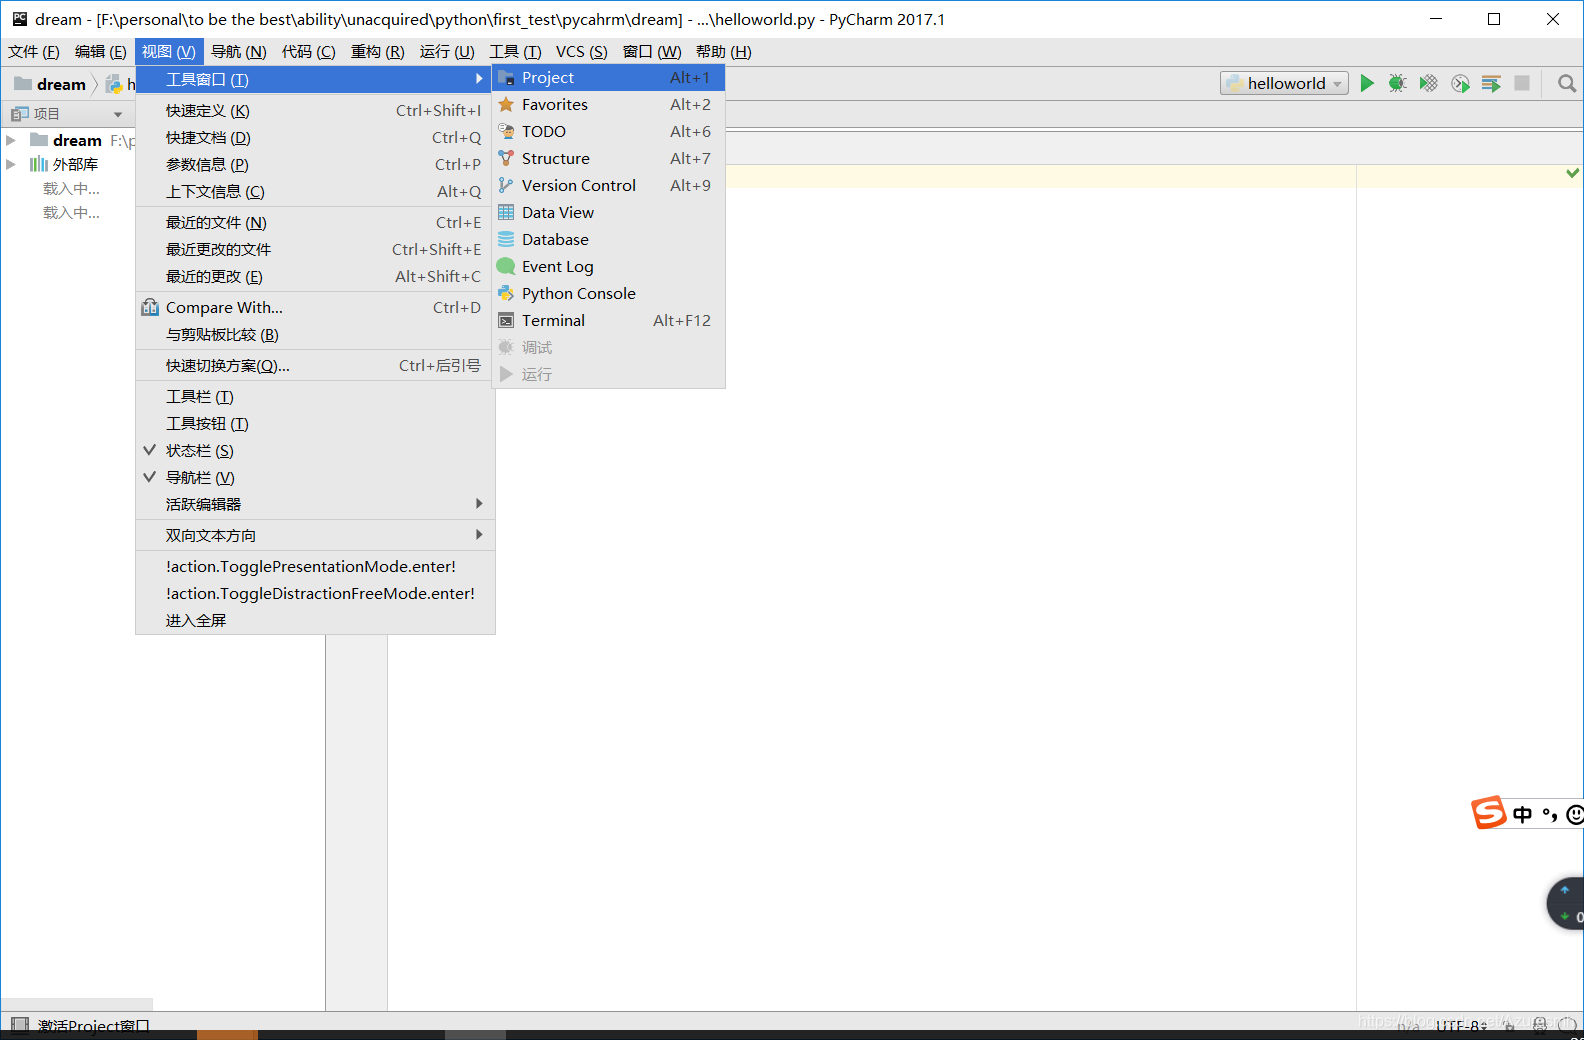Toggle the 导航栏 (V) navigation bar option

[x=315, y=478]
